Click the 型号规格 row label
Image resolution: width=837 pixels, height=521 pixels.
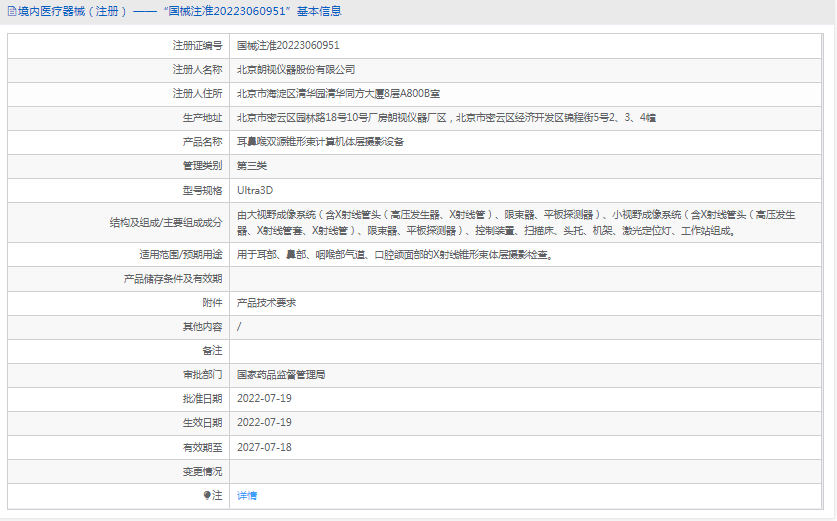pyautogui.click(x=202, y=191)
